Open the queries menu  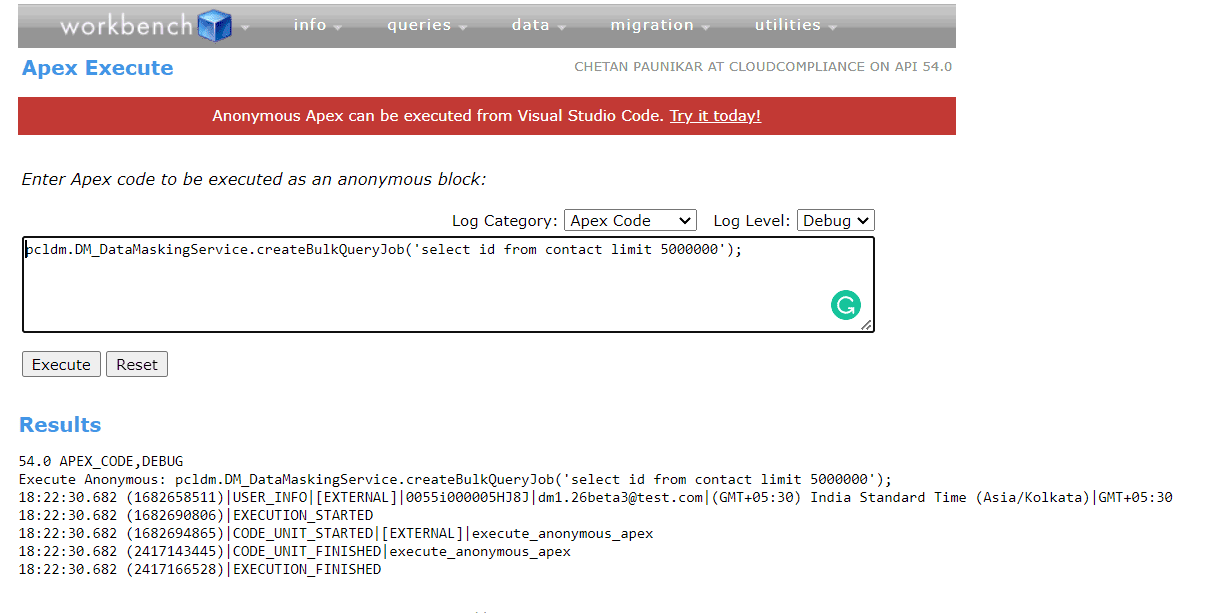[x=427, y=25]
